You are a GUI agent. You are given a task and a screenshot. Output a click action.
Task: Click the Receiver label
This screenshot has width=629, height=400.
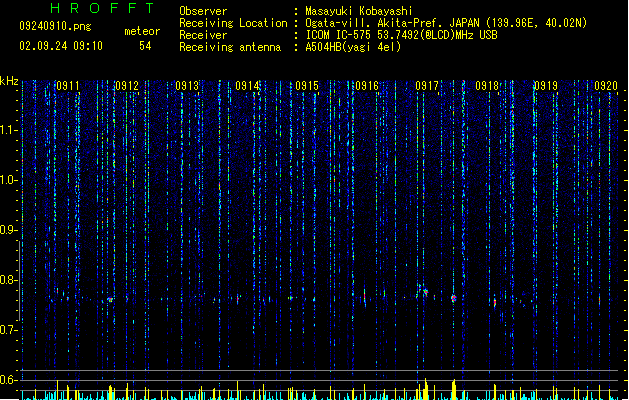(203, 35)
